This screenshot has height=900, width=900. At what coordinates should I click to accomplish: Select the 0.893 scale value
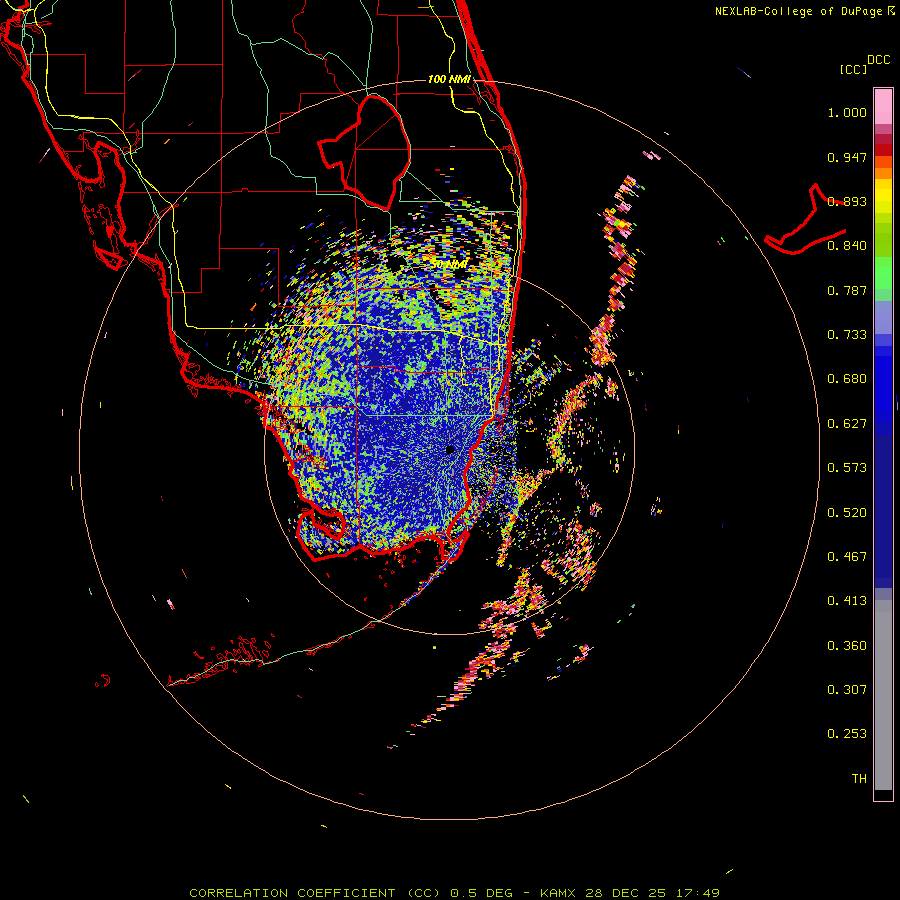847,201
